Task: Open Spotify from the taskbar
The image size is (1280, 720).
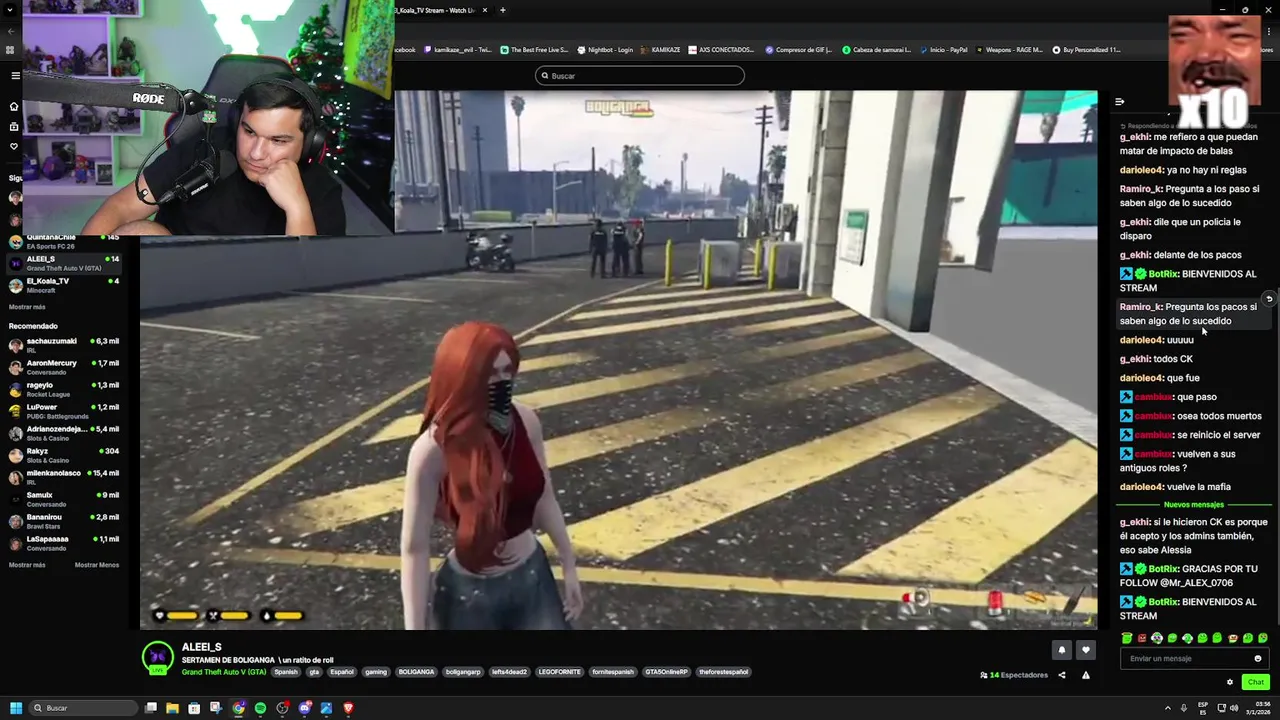Action: click(260, 708)
